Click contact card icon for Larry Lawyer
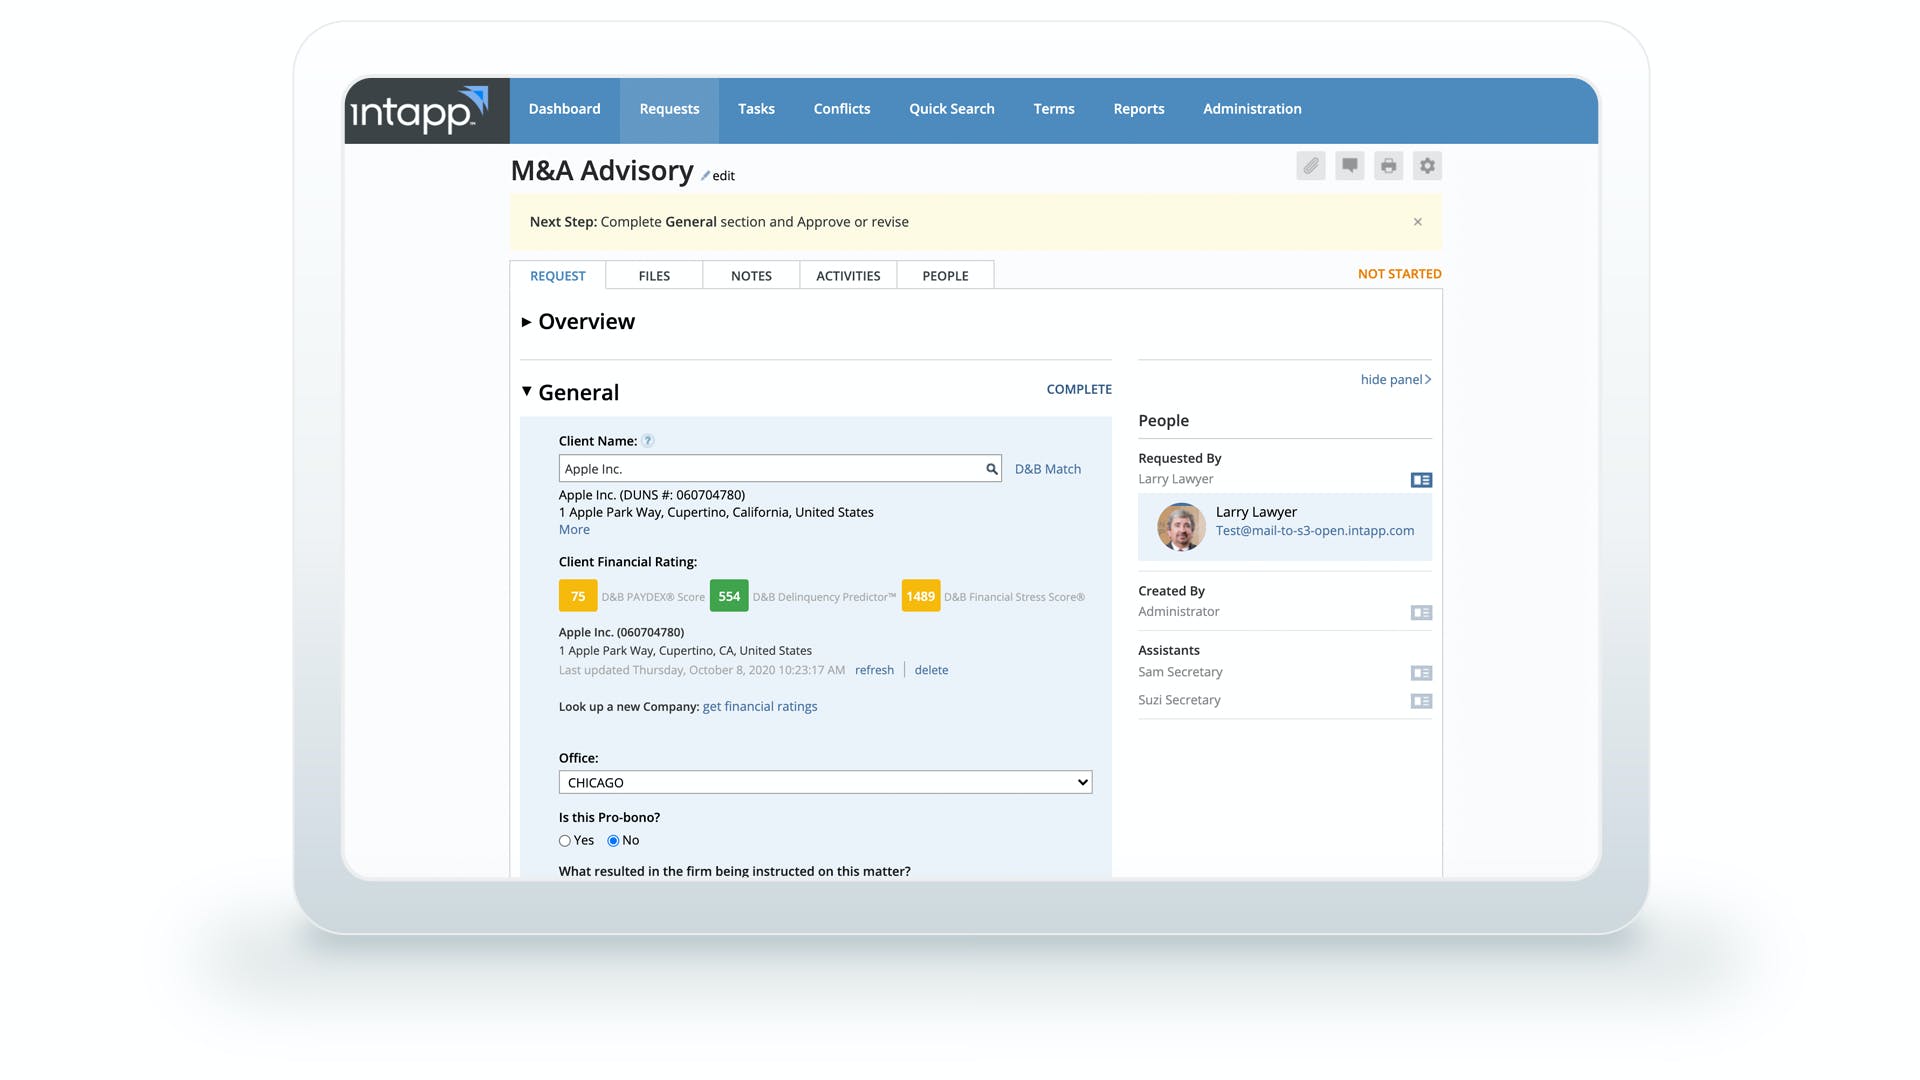Image resolution: width=1920 pixels, height=1080 pixels. point(1421,480)
